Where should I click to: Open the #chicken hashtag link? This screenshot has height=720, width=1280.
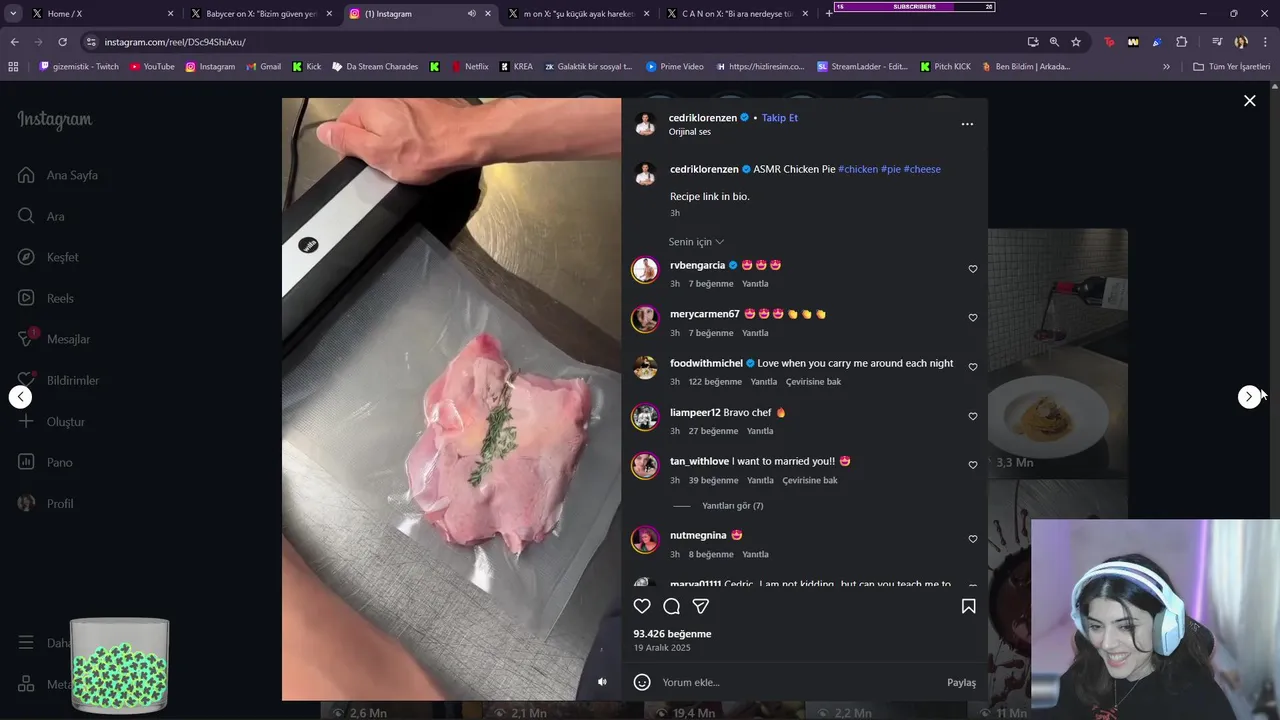(858, 169)
